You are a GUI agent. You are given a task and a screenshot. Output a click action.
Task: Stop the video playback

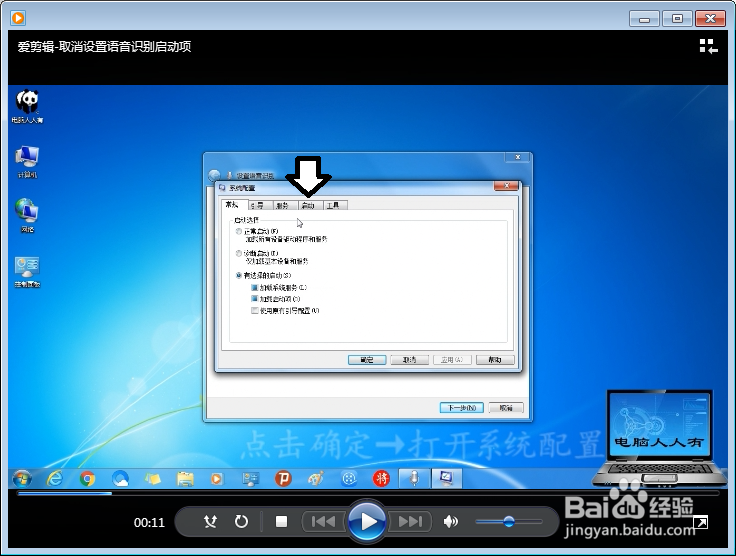coord(282,521)
